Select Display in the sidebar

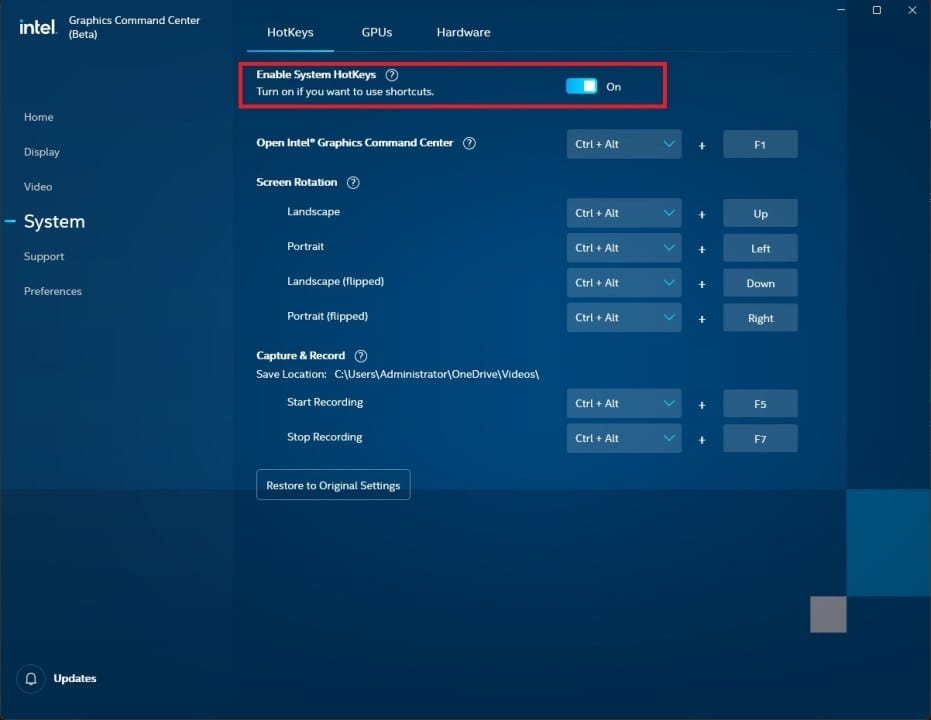pos(41,152)
